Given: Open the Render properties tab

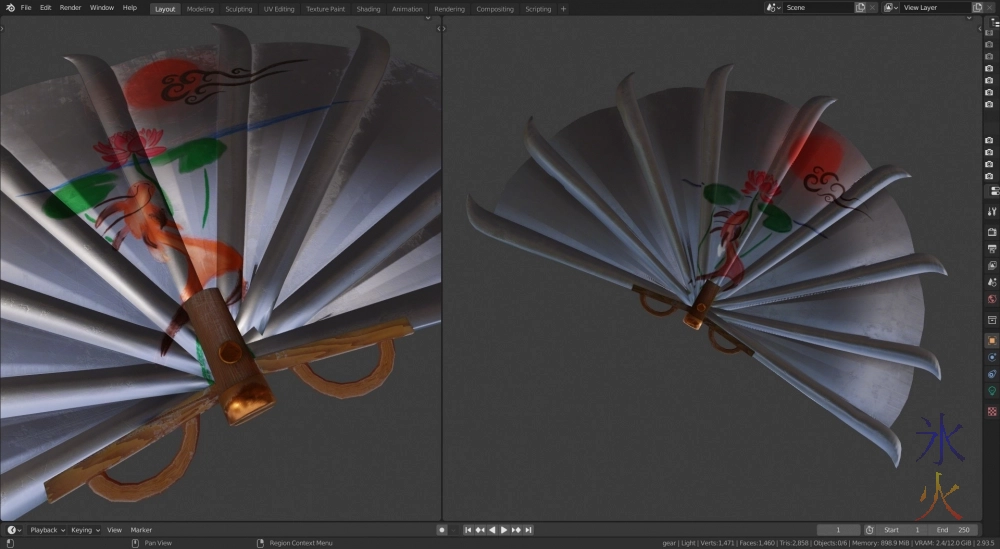Looking at the screenshot, I should pos(992,232).
